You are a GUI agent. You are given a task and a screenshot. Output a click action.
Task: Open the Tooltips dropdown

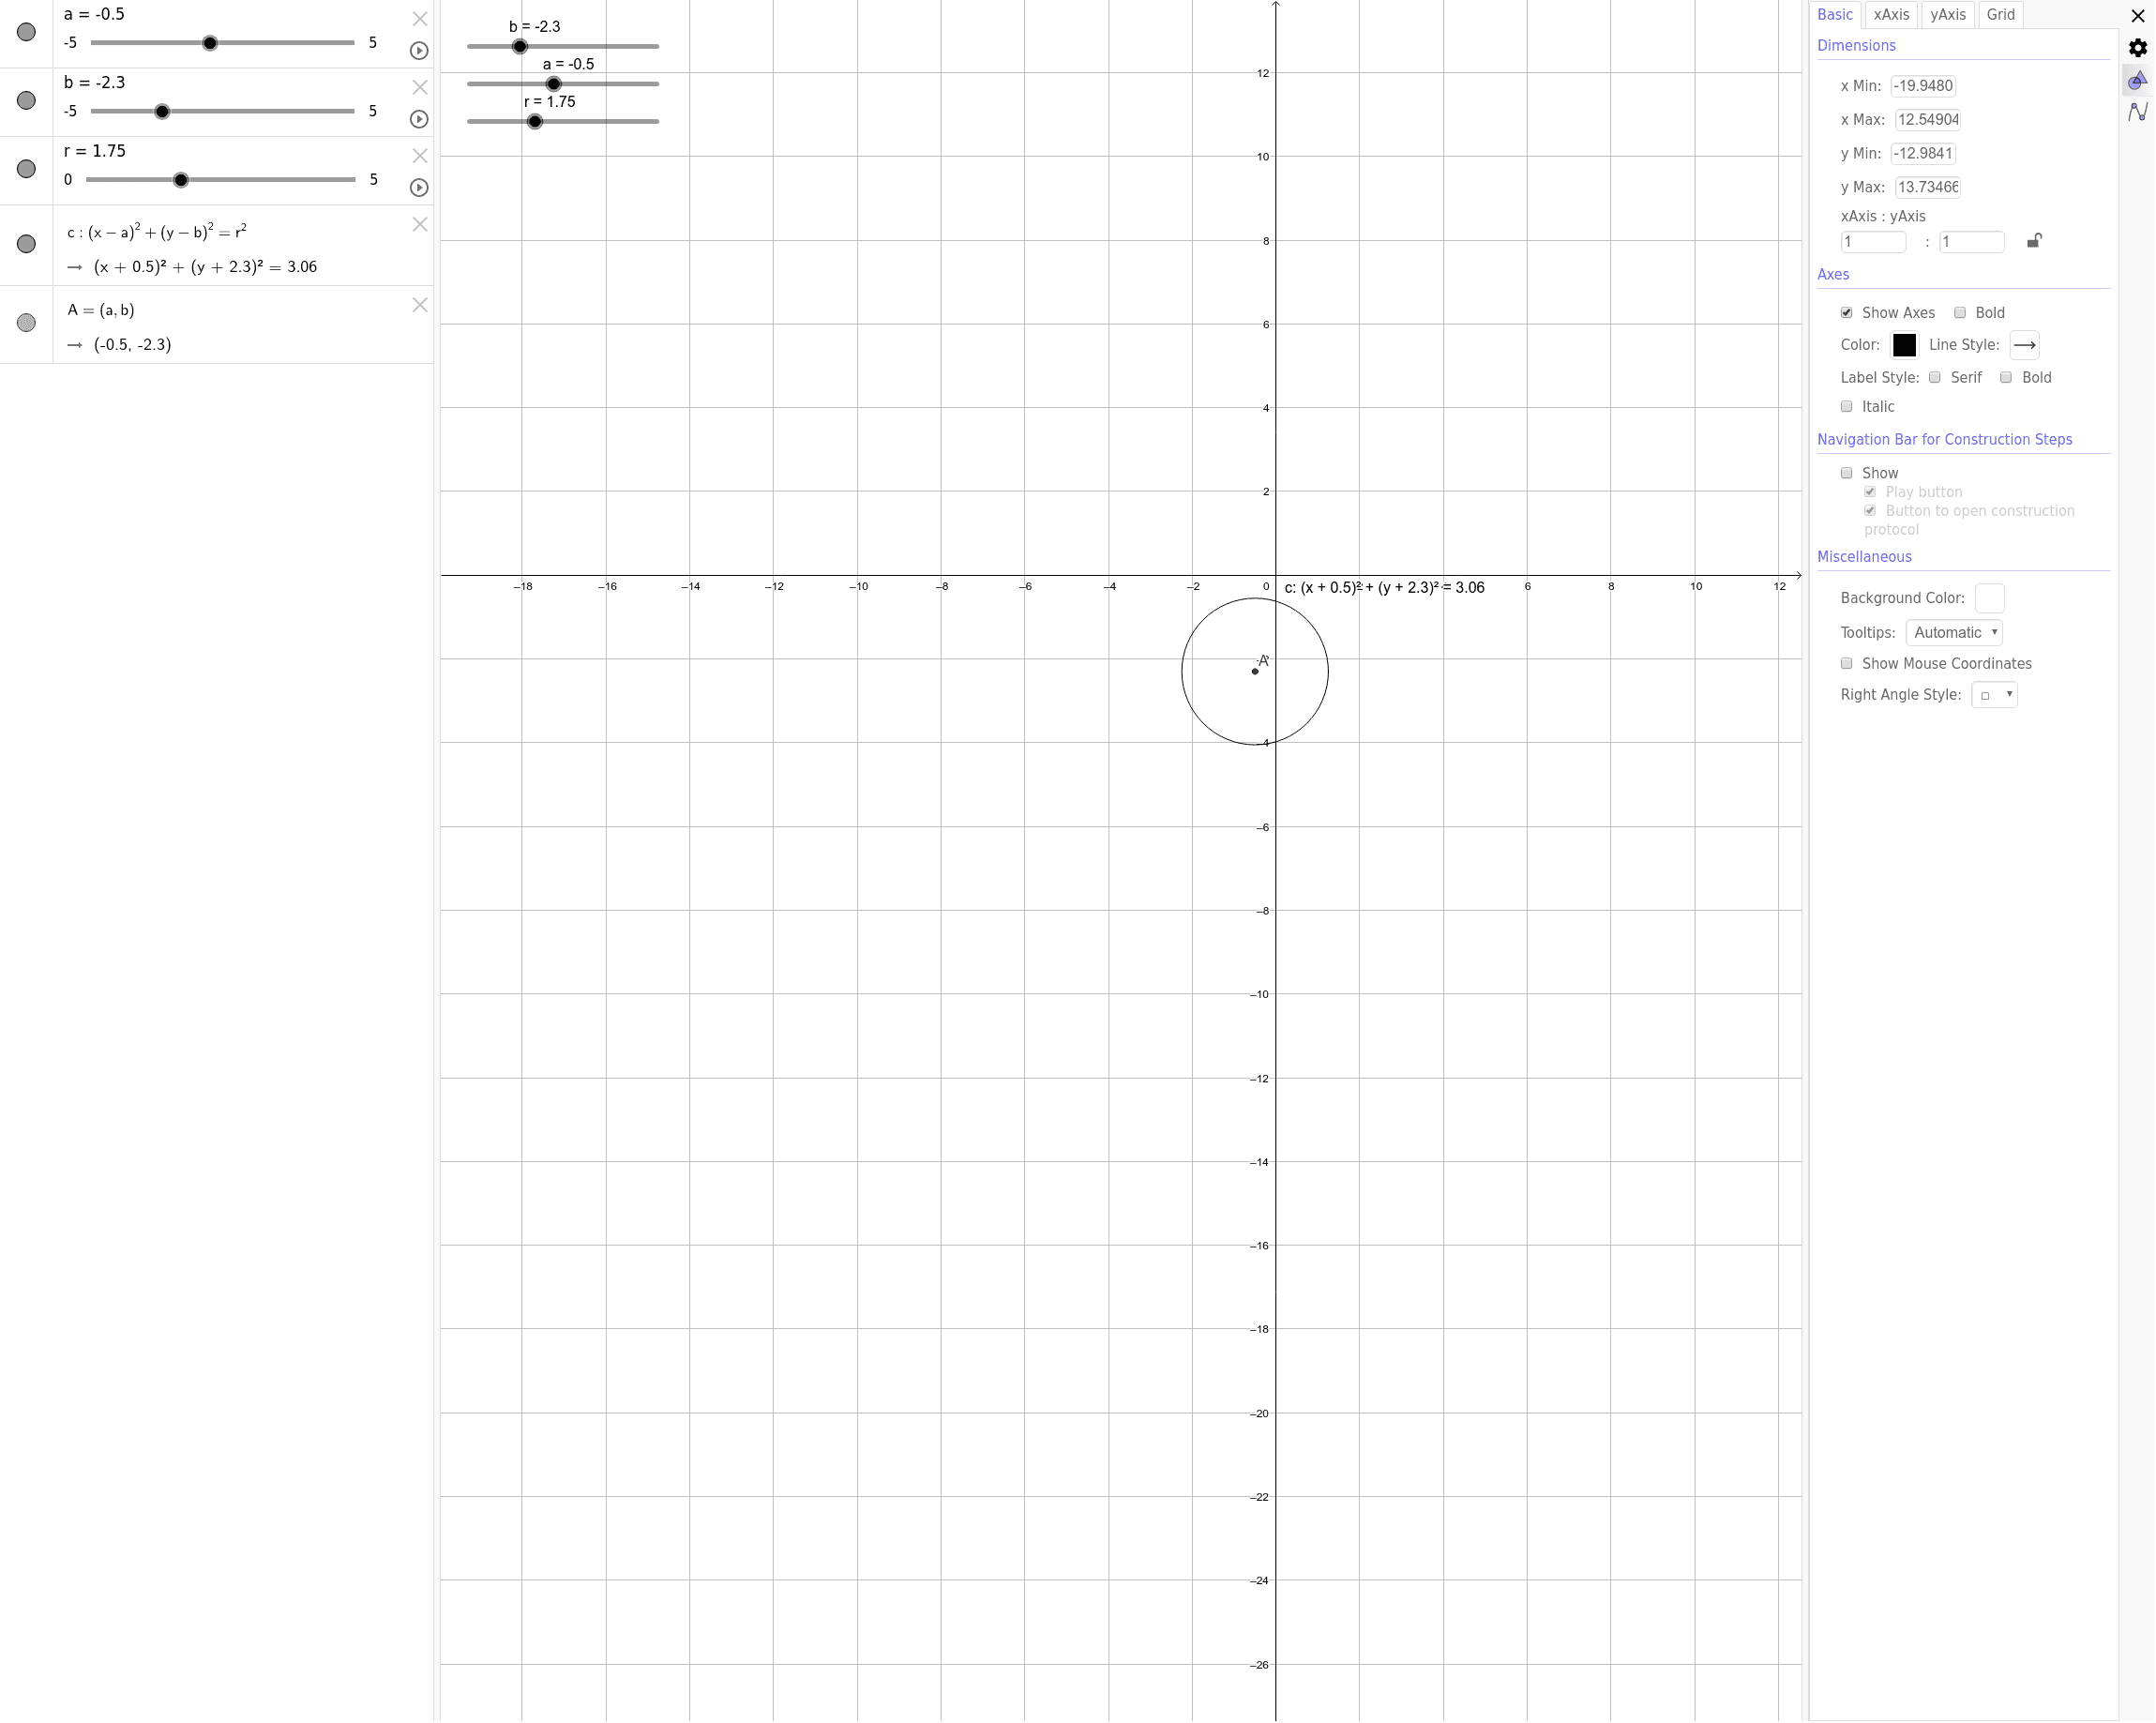click(1953, 632)
